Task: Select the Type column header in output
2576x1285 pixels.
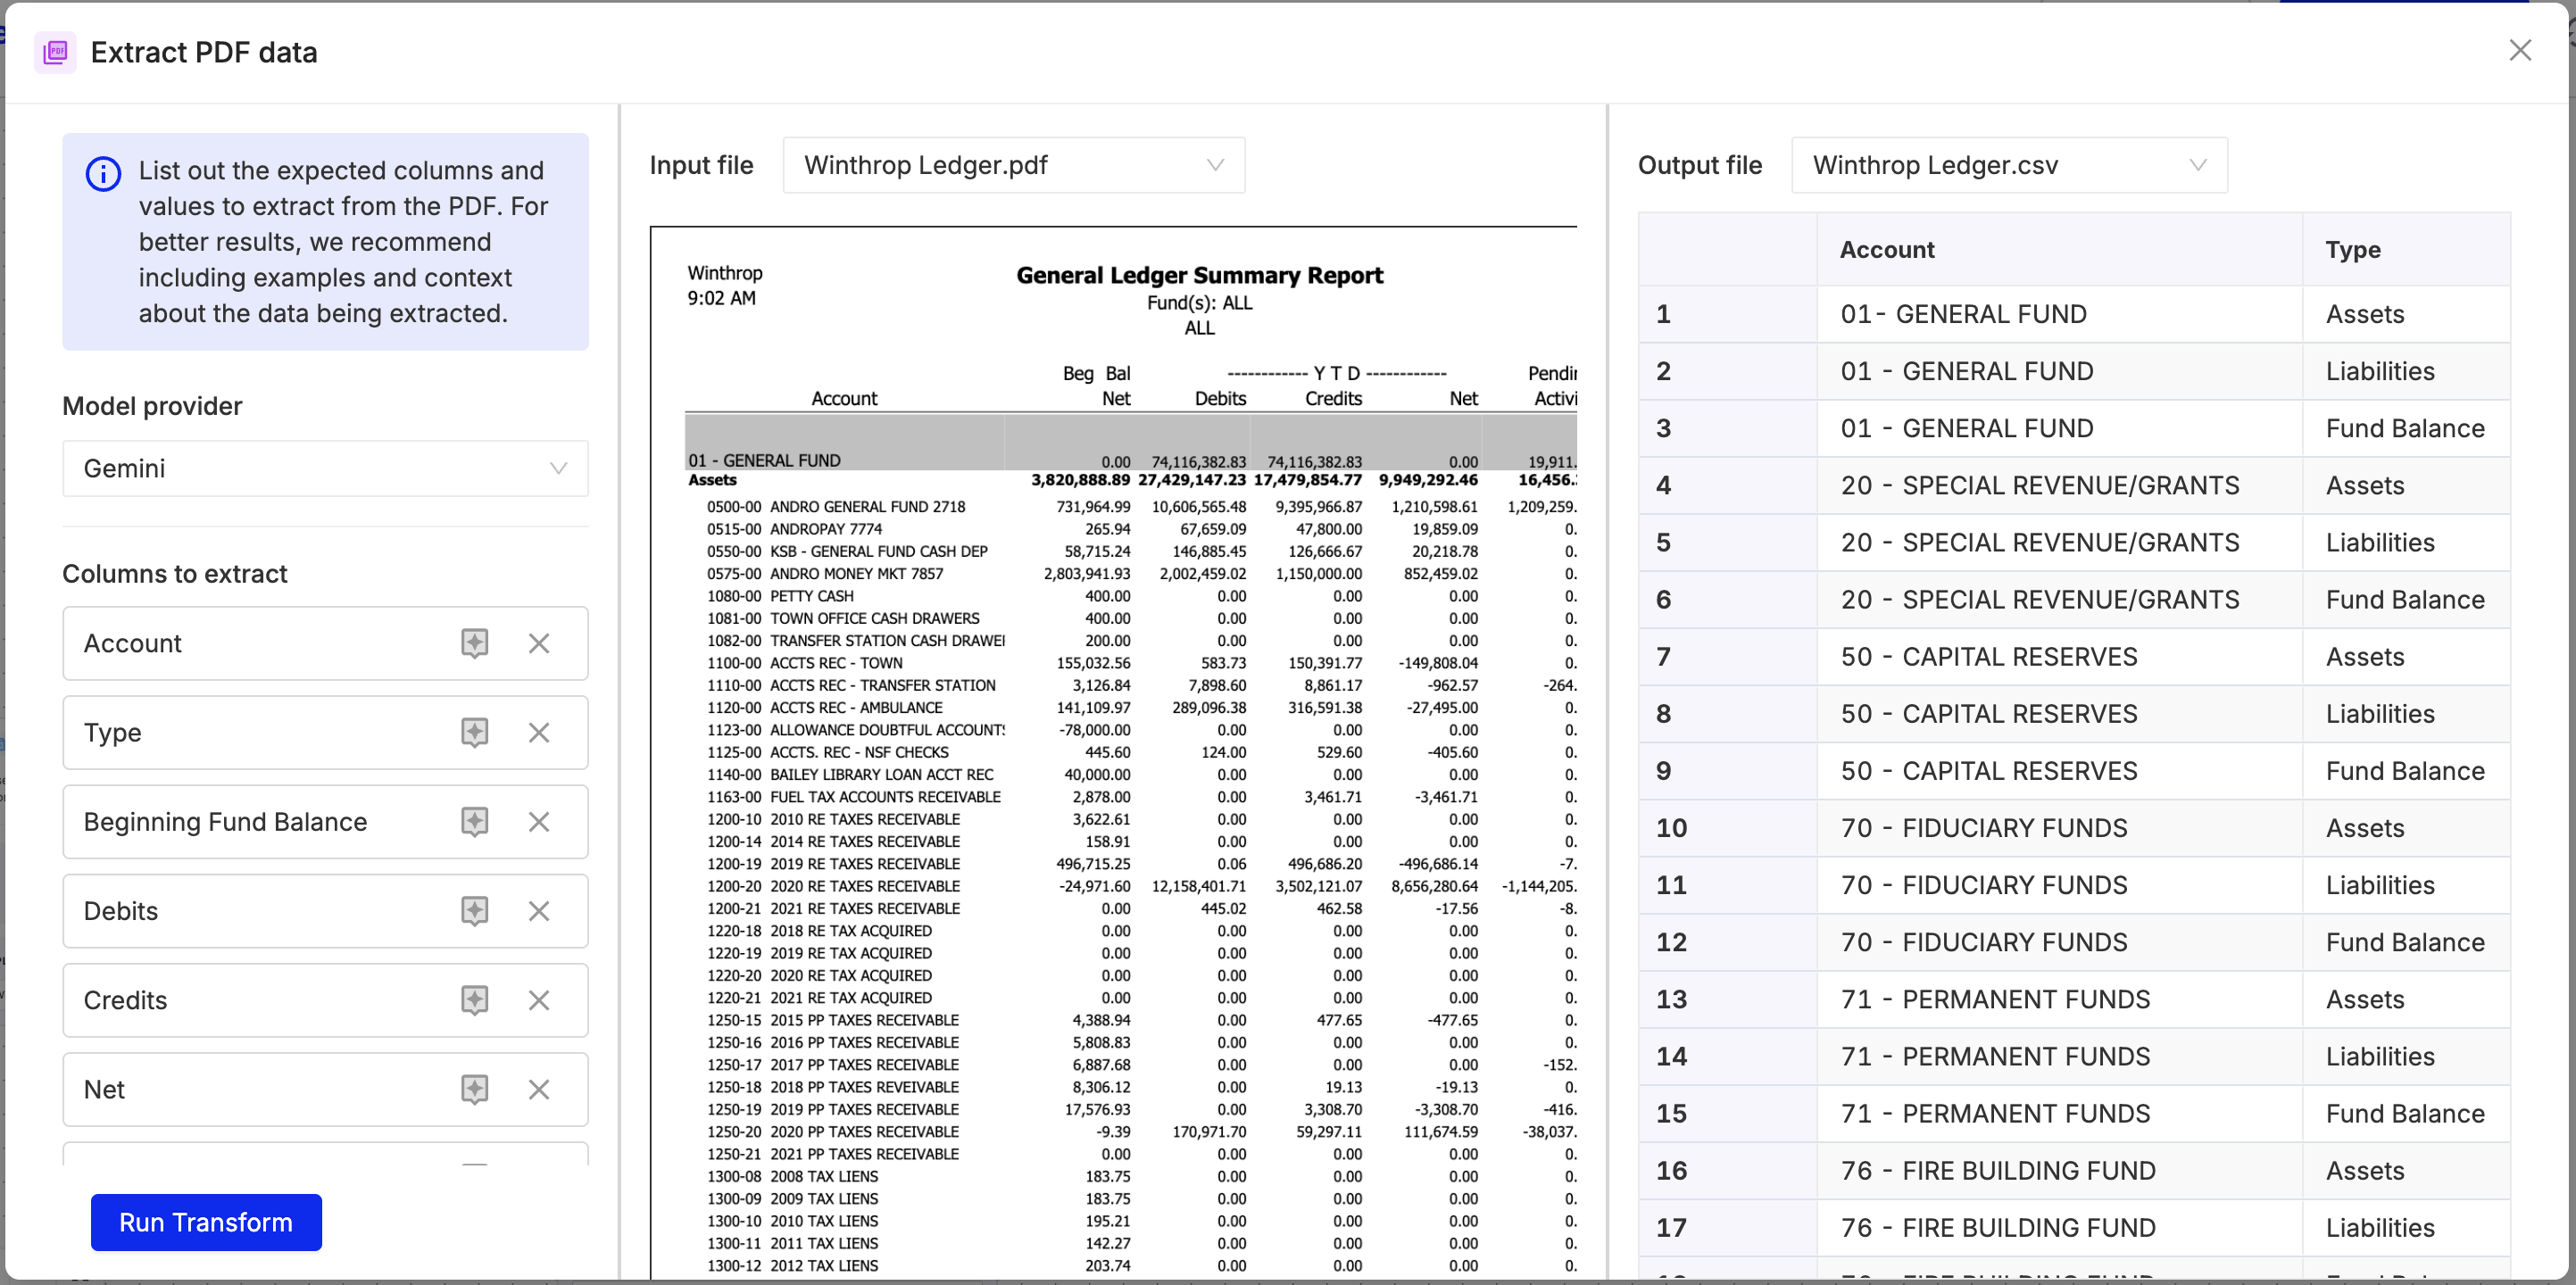Action: coord(2352,249)
